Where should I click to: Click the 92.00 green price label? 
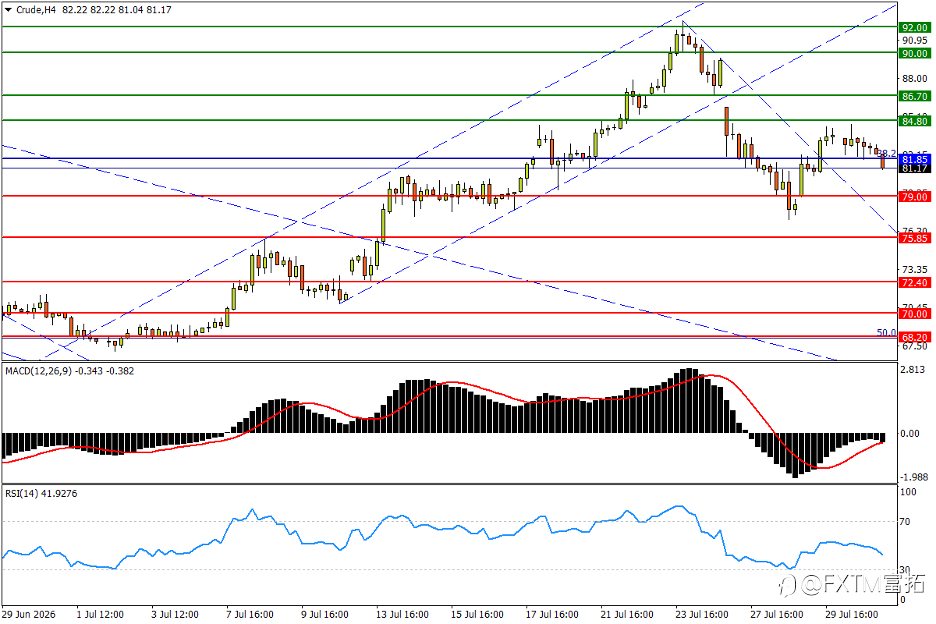pyautogui.click(x=914, y=27)
